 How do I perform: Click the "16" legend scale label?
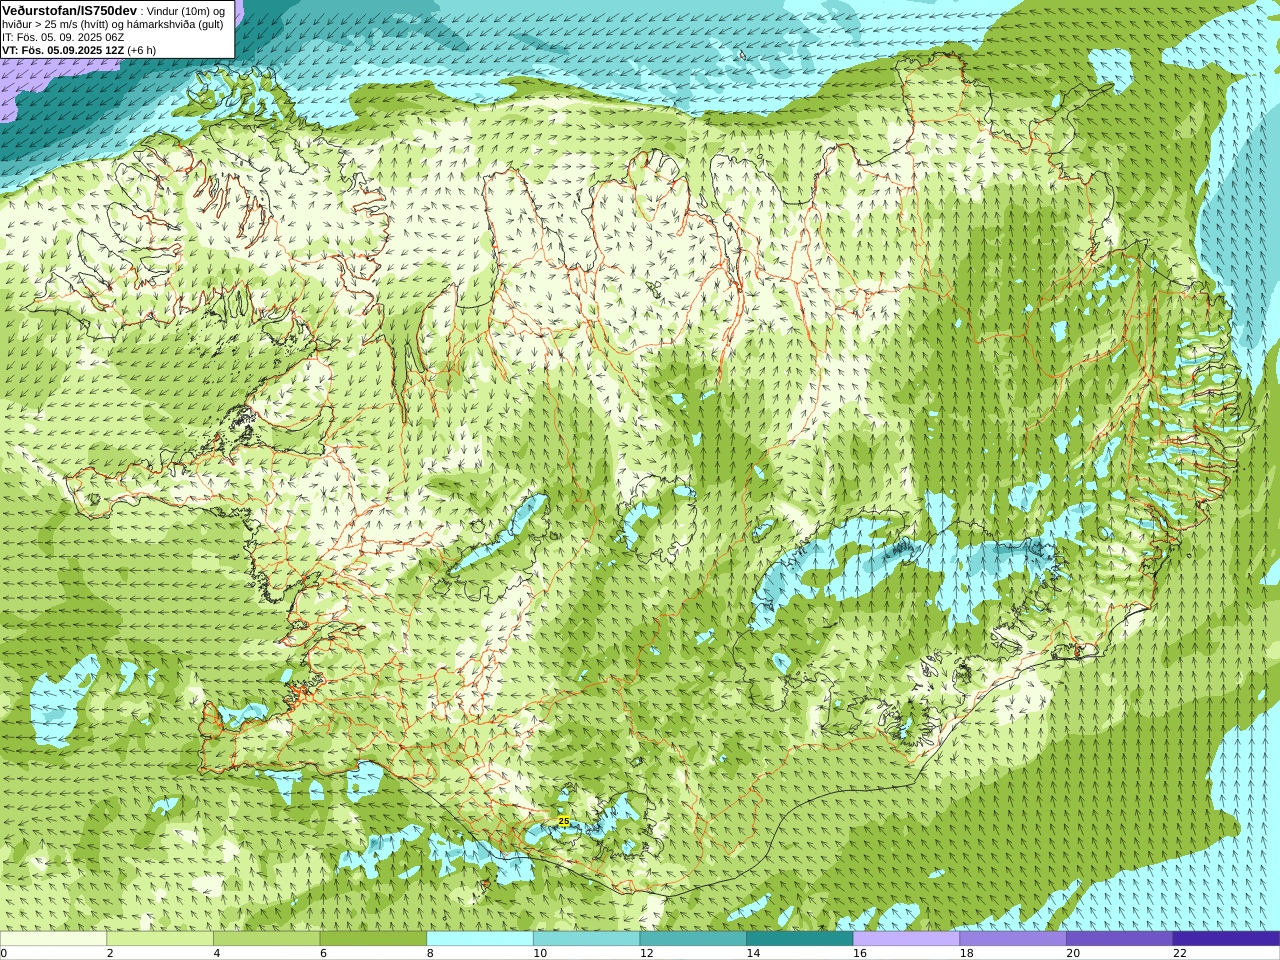(x=860, y=953)
